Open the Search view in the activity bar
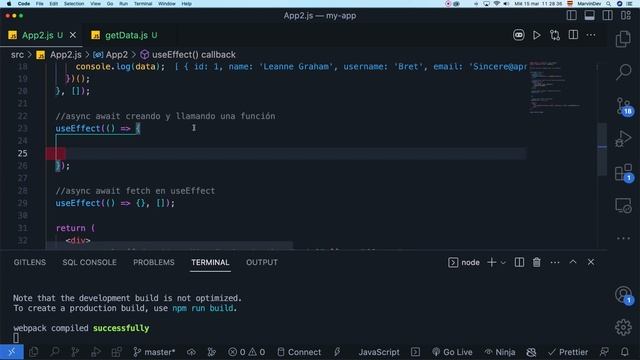Image resolution: width=640 pixels, height=360 pixels. tap(623, 72)
